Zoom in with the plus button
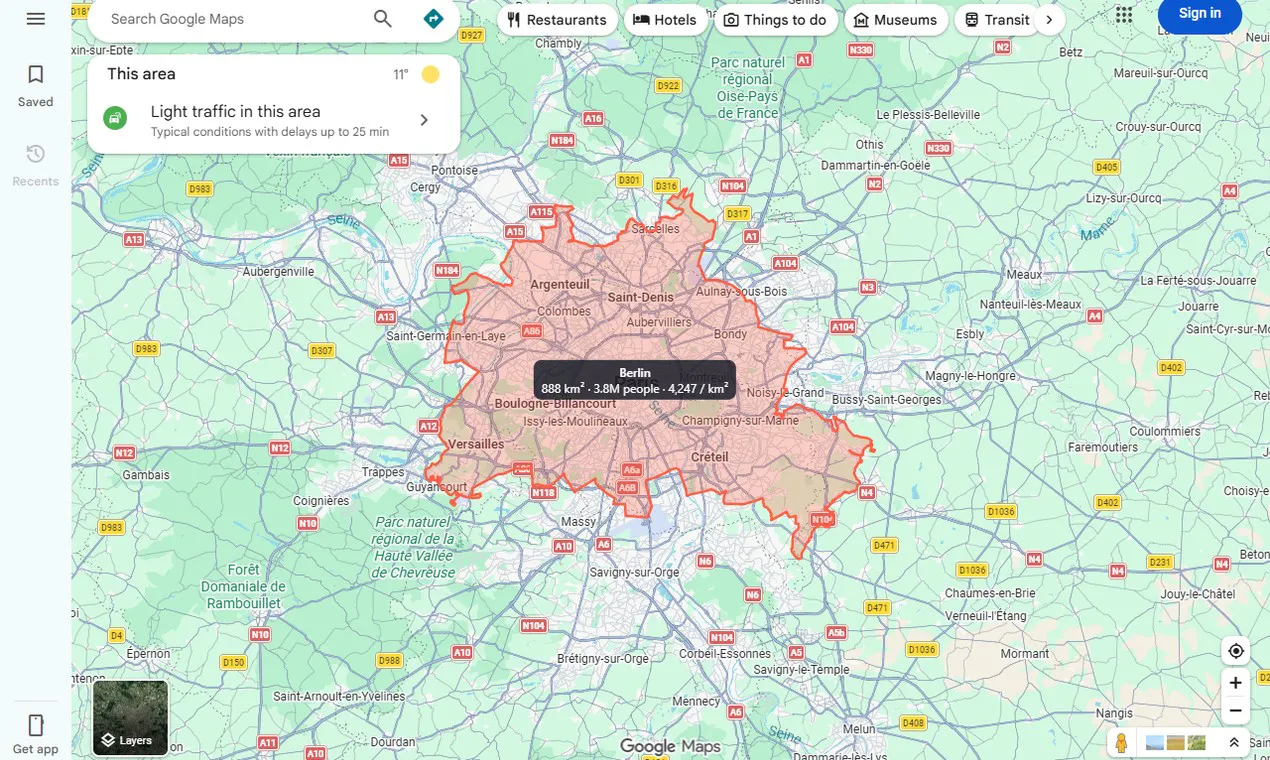Screen dimensions: 1270x760 point(1236,683)
